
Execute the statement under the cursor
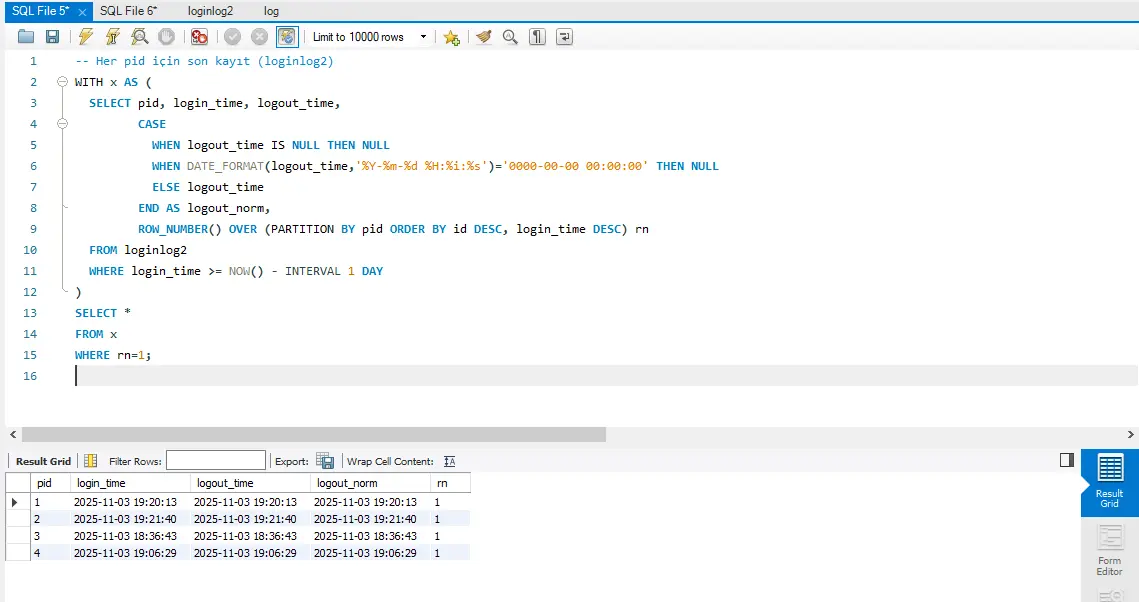[113, 37]
